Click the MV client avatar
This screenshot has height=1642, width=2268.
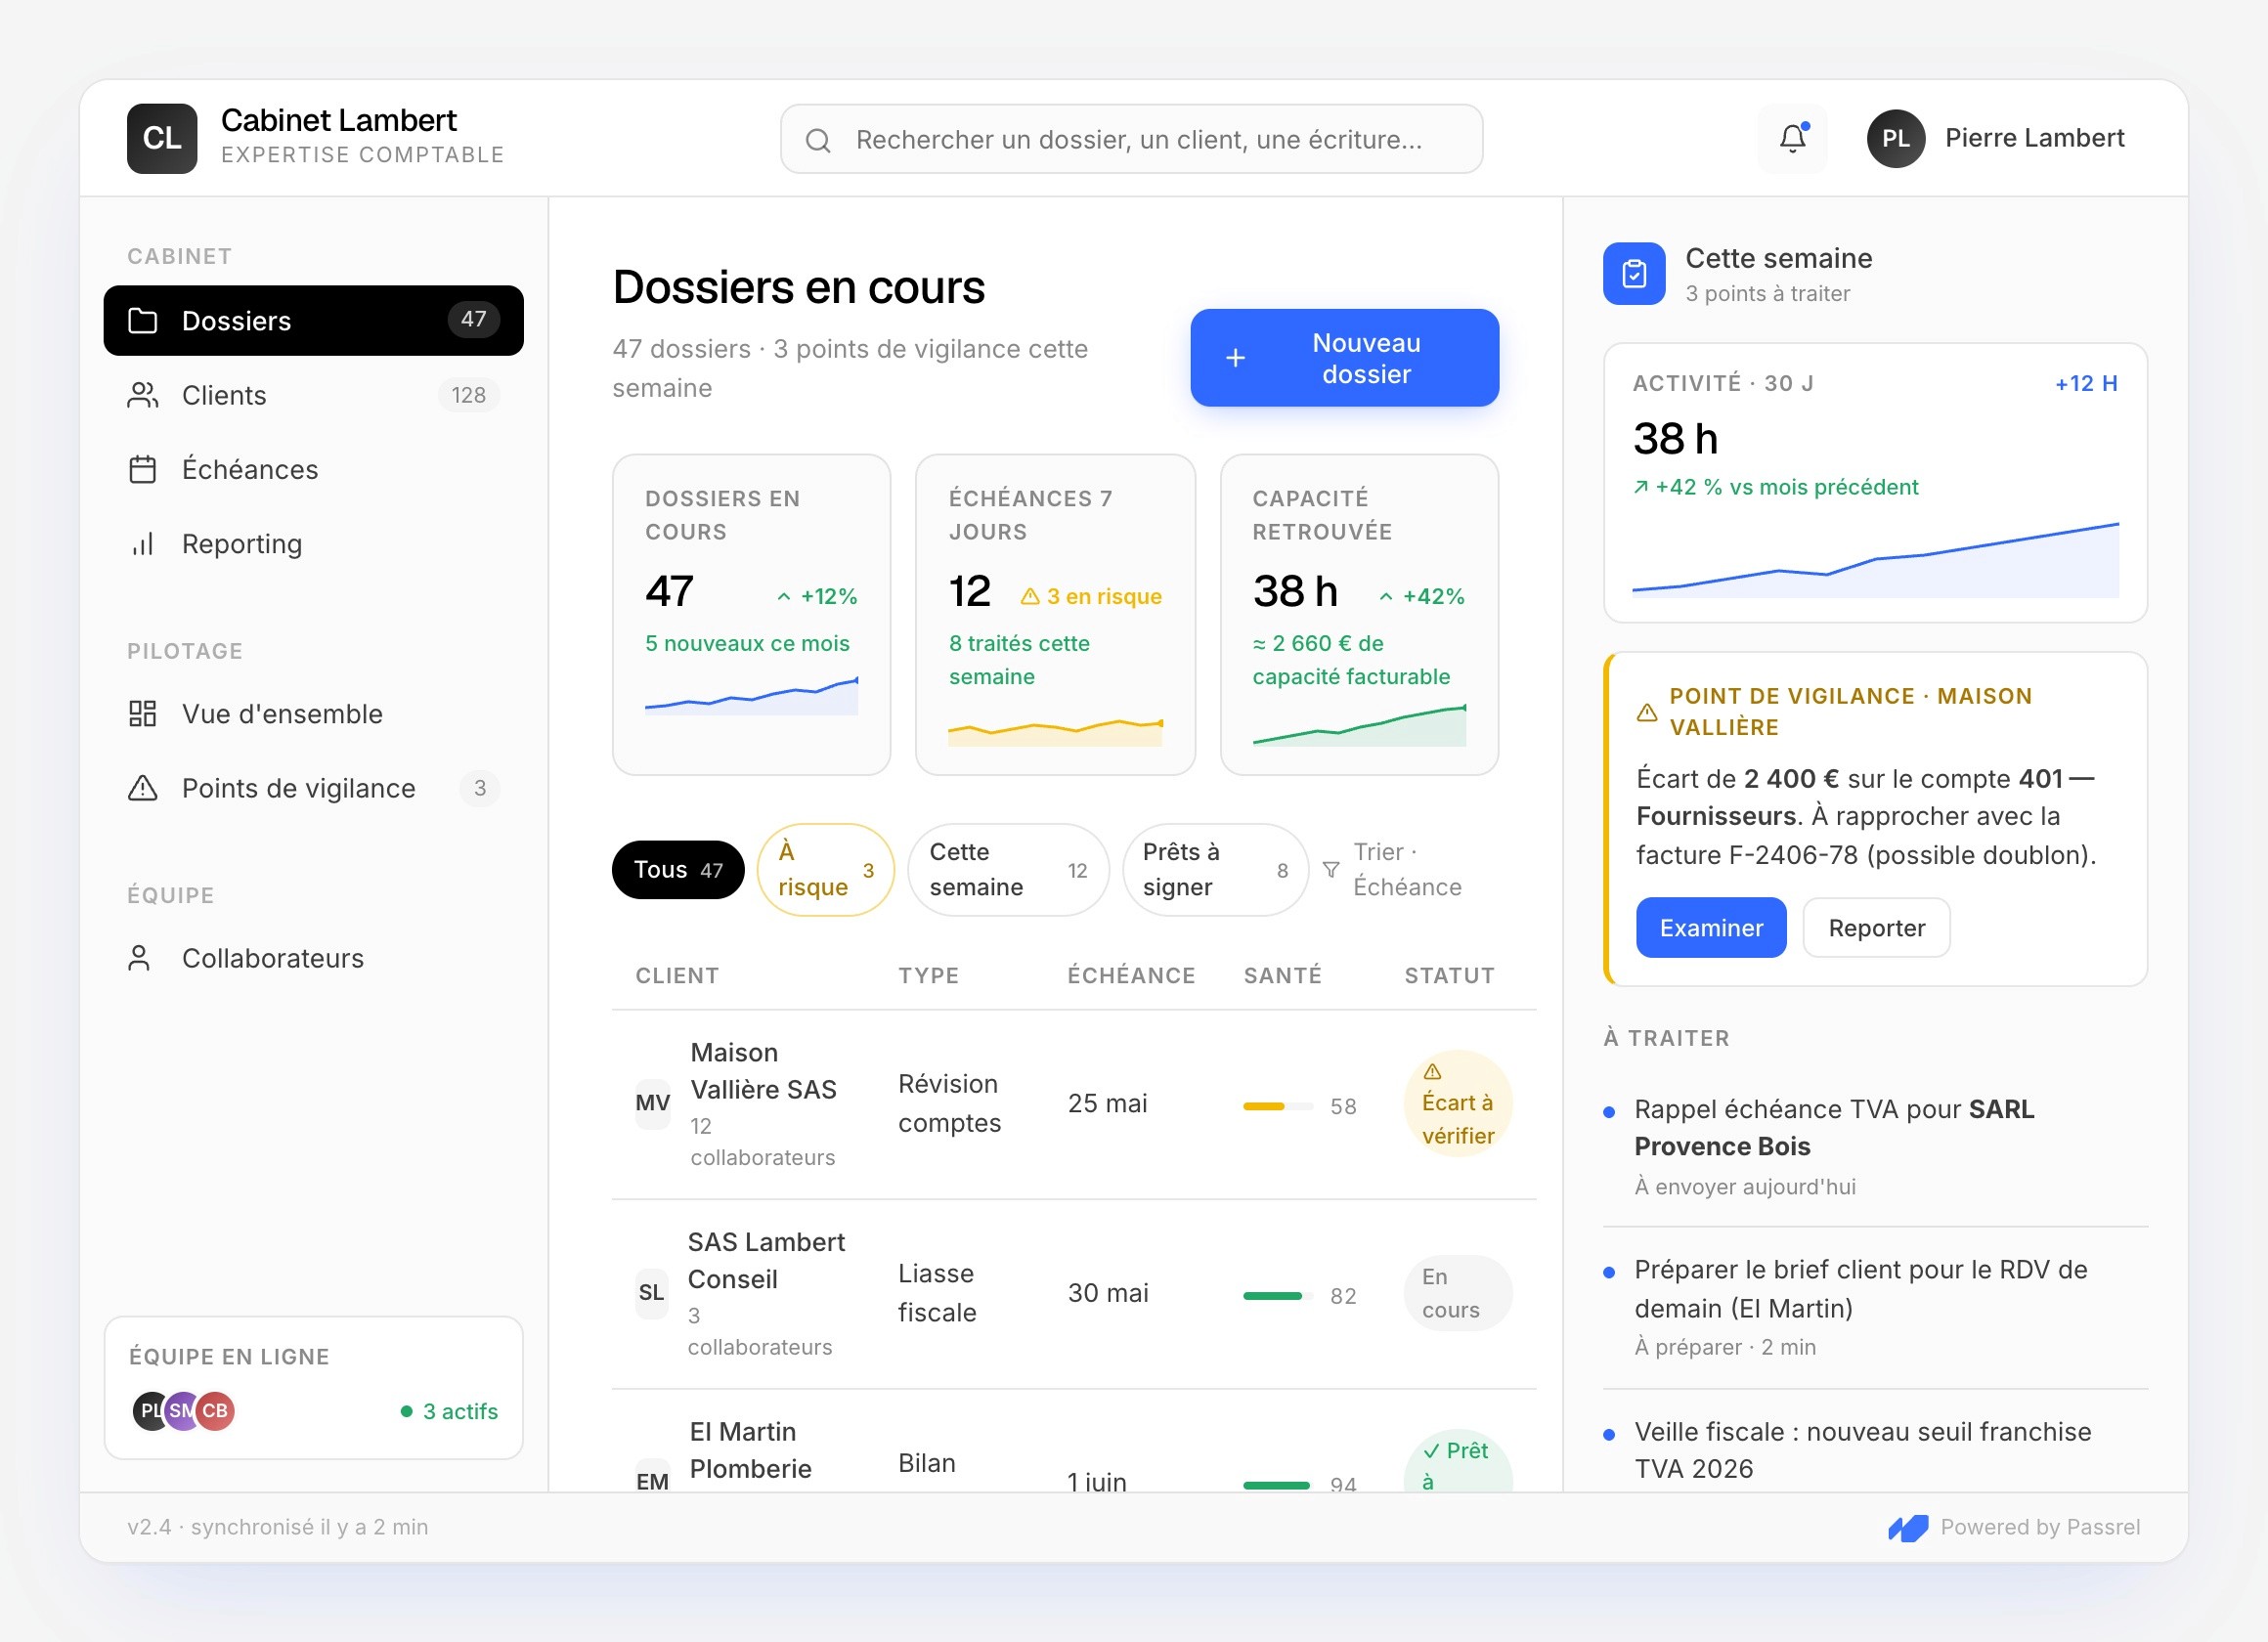(652, 1103)
